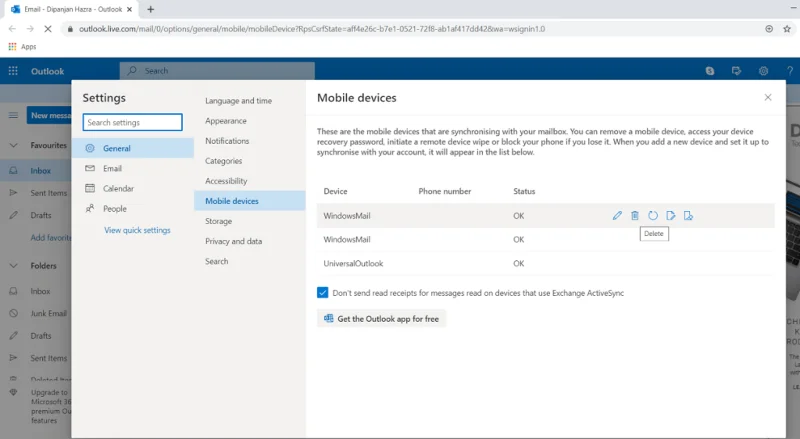The image size is (800, 439).
Task: Select the People settings category
Action: tap(133, 208)
